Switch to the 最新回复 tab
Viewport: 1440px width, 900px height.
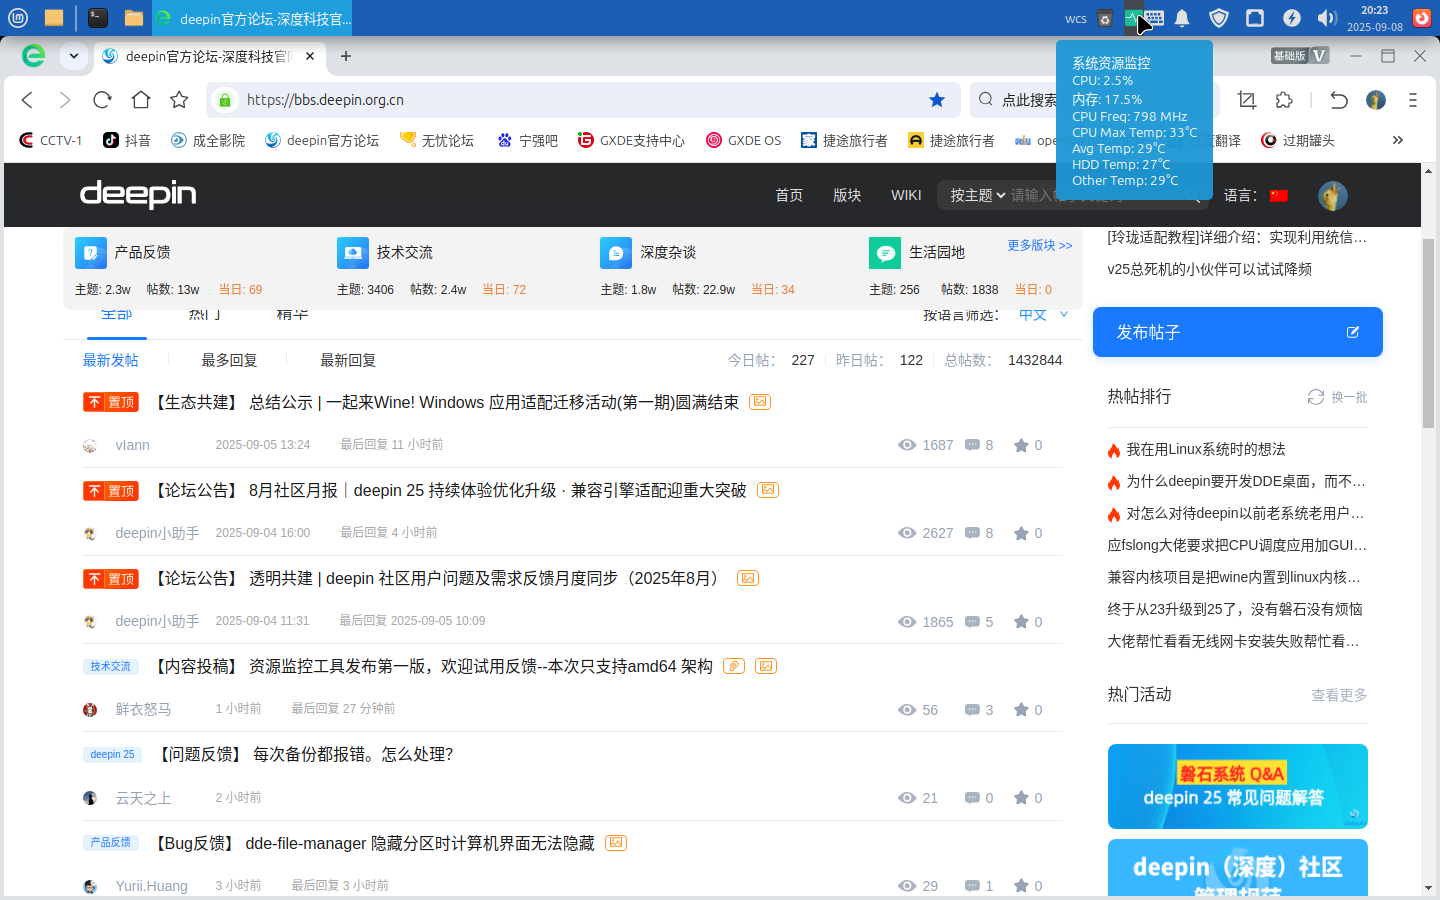click(x=348, y=360)
